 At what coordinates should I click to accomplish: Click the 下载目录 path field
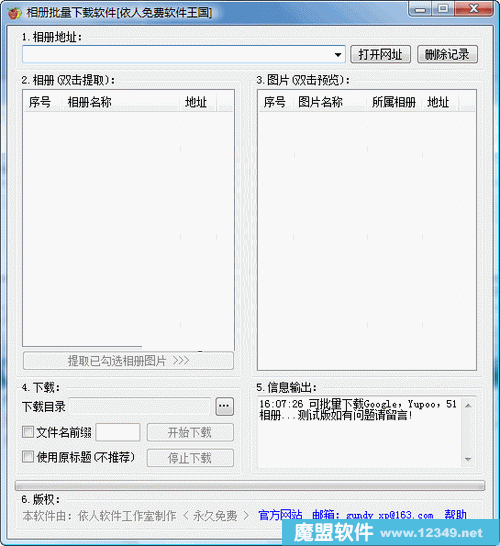click(x=140, y=406)
